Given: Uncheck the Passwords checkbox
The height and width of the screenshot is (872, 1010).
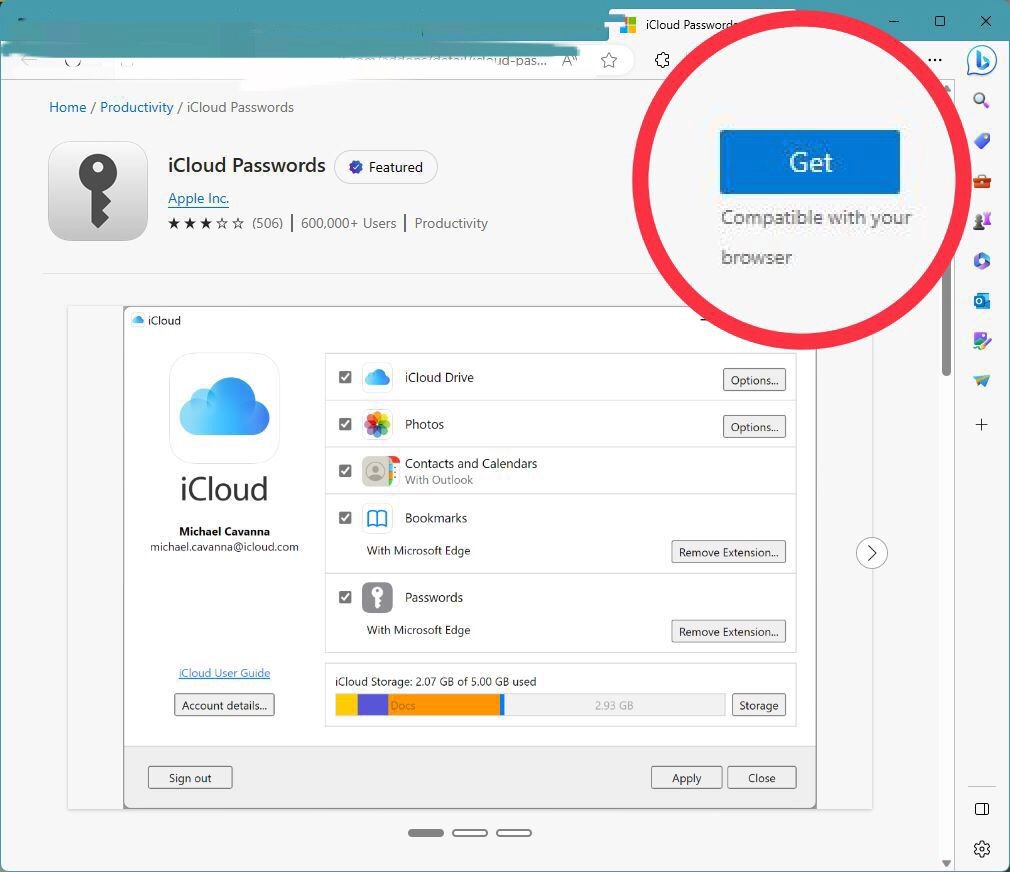Looking at the screenshot, I should click(345, 597).
